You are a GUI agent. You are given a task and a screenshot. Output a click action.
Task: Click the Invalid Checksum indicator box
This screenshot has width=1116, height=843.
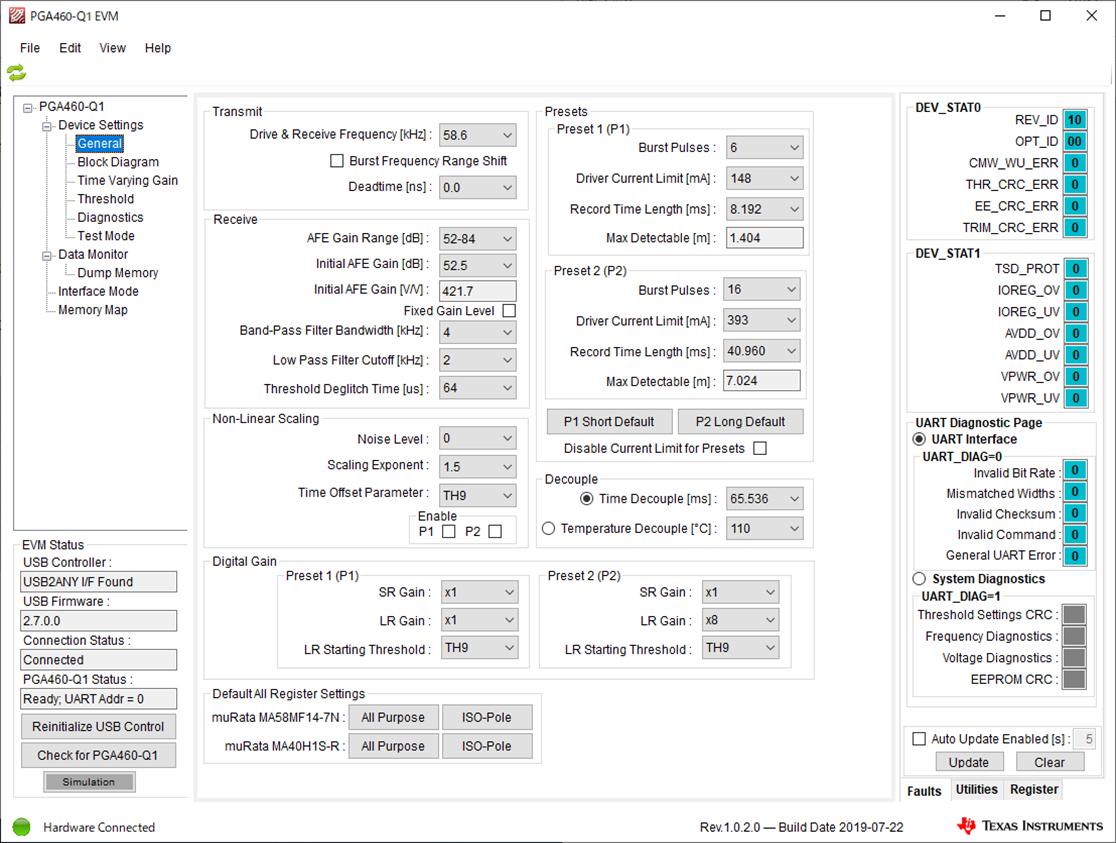point(1075,513)
